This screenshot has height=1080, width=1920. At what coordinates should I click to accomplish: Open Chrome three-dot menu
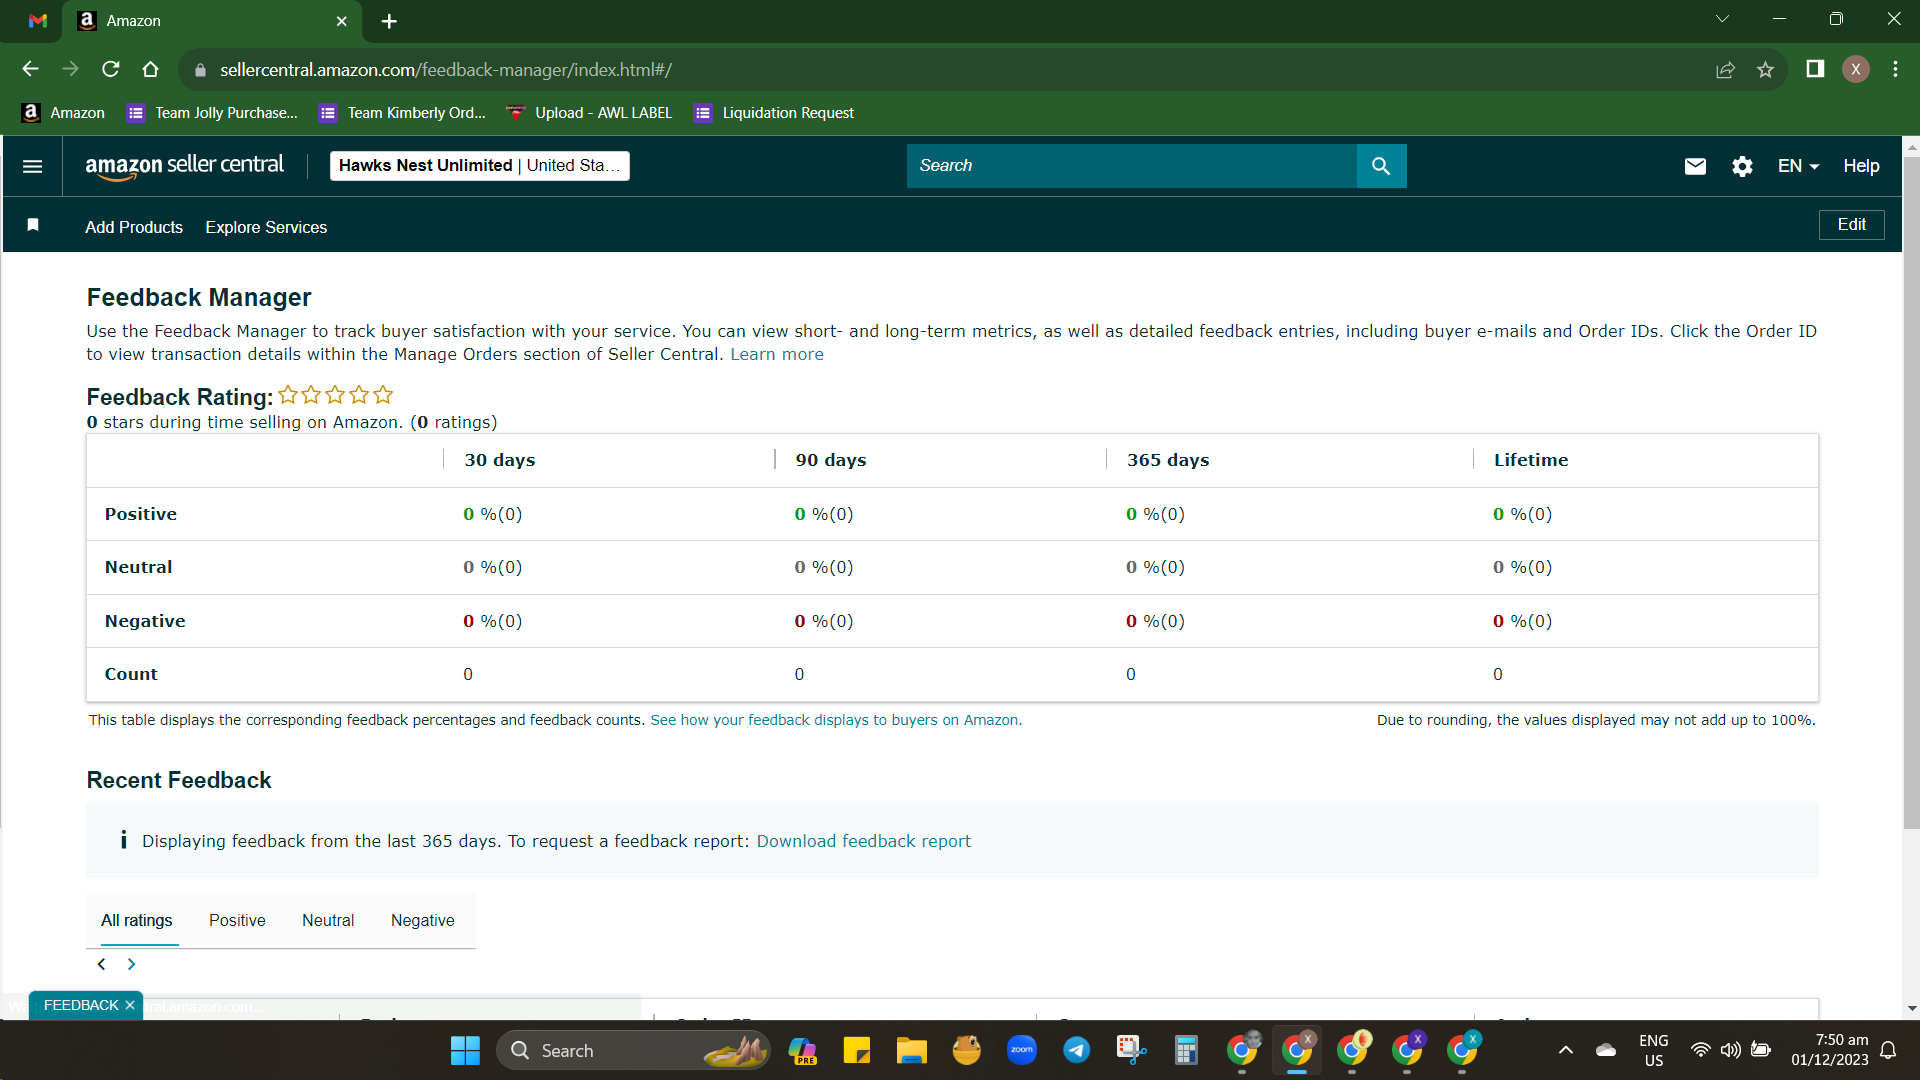coord(1895,69)
